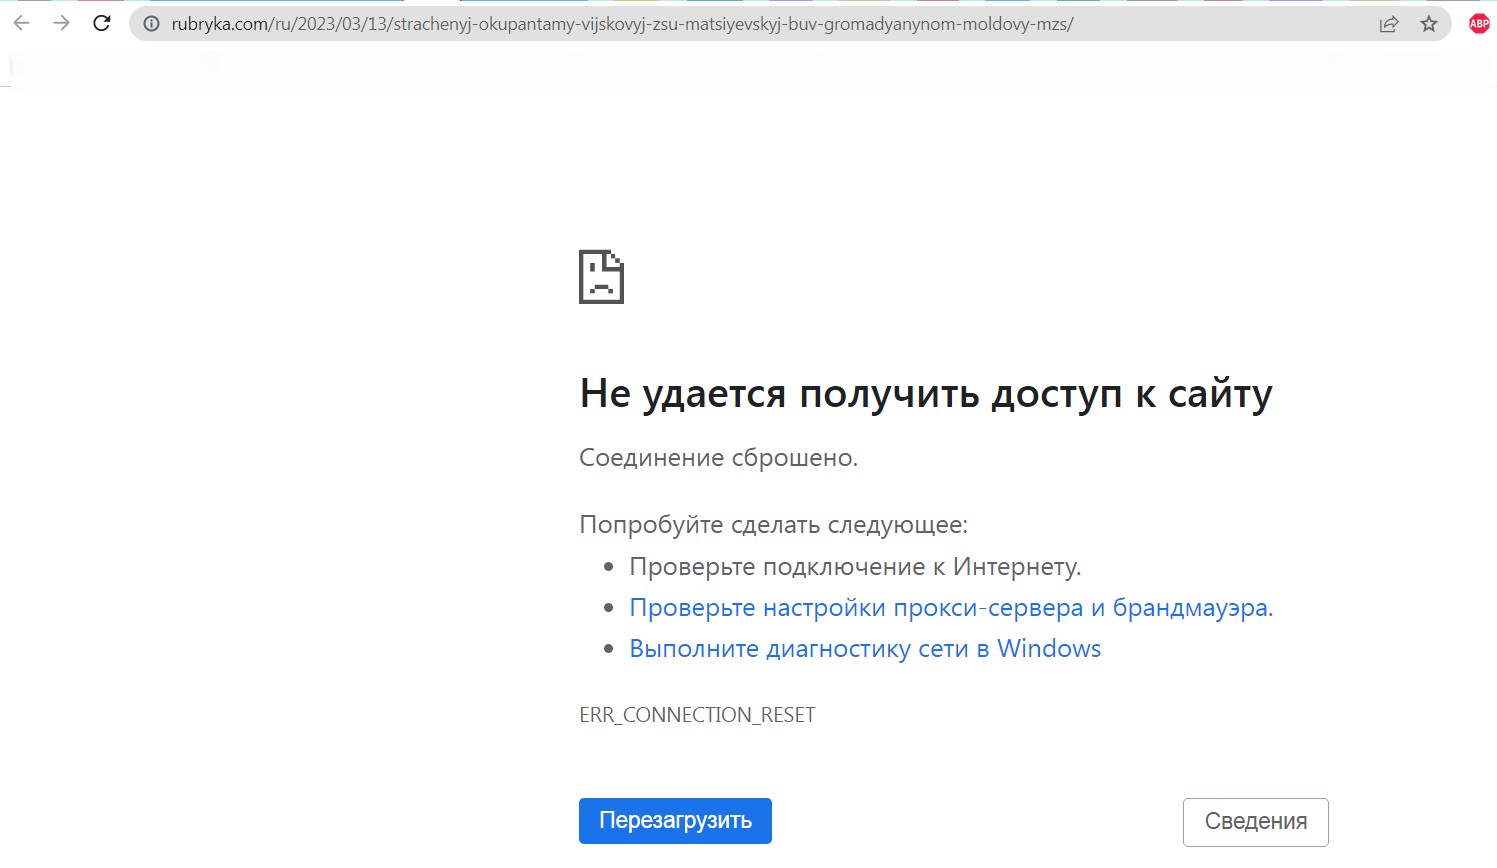1497x868 pixels.
Task: Click the rubryka.com URL in address bar
Action: (622, 24)
